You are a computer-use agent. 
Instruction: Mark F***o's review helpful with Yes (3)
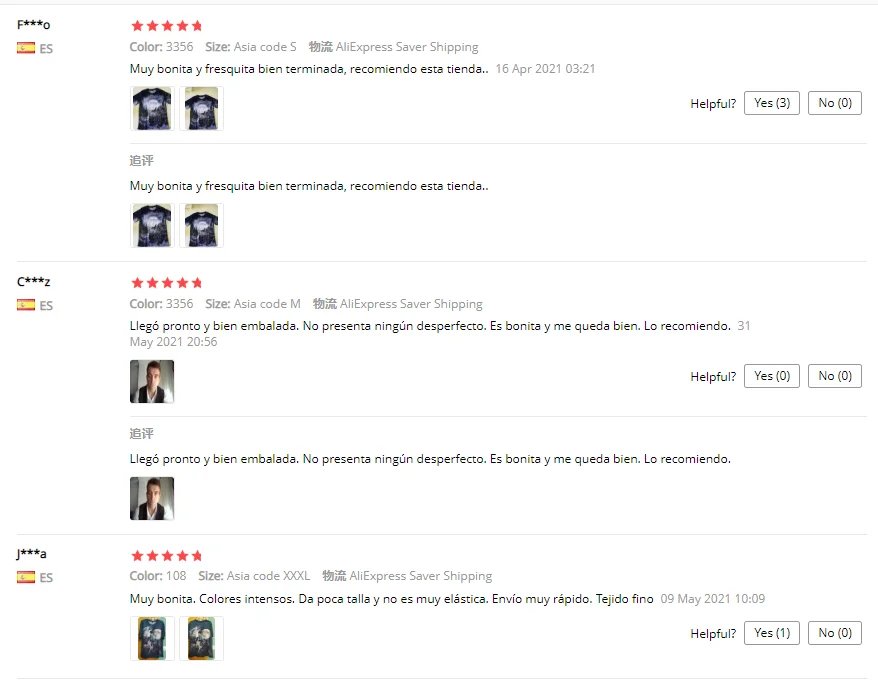click(772, 103)
